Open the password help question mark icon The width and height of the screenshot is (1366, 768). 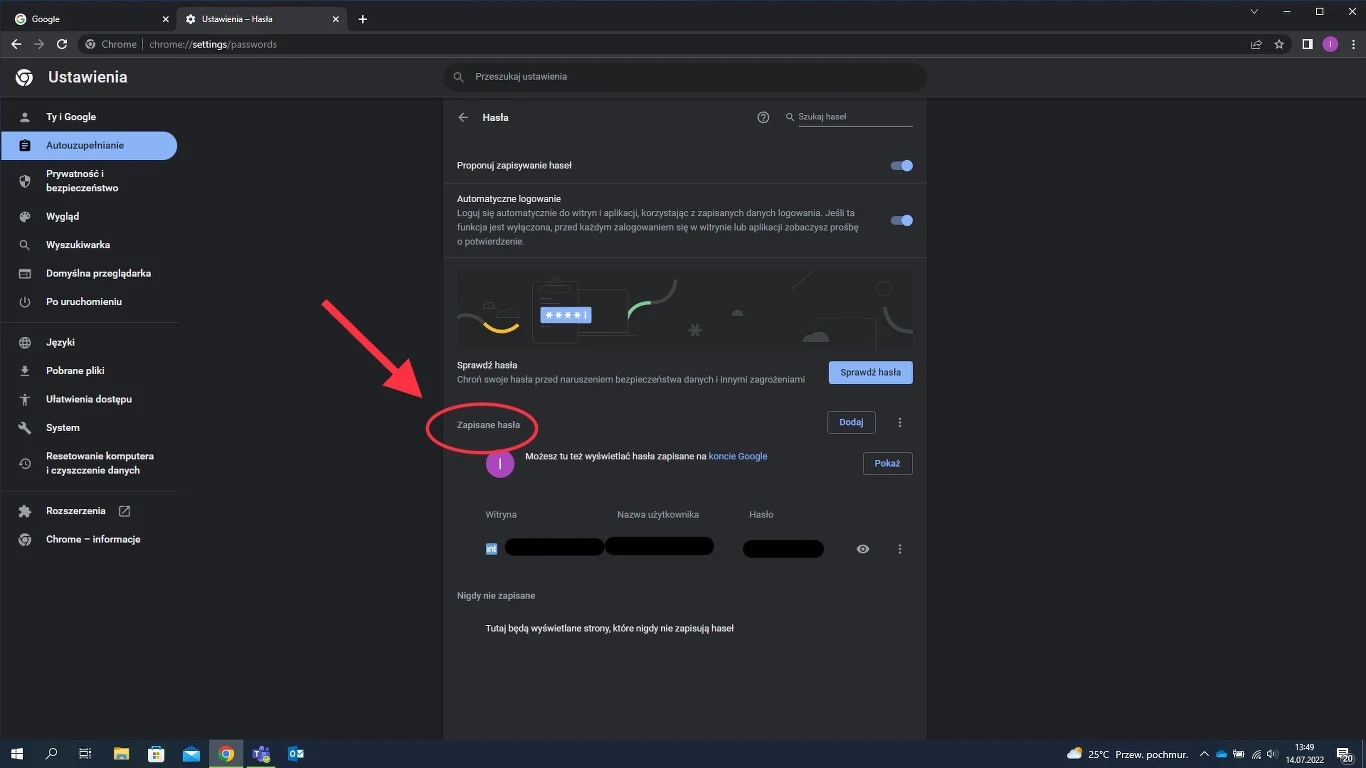click(763, 117)
